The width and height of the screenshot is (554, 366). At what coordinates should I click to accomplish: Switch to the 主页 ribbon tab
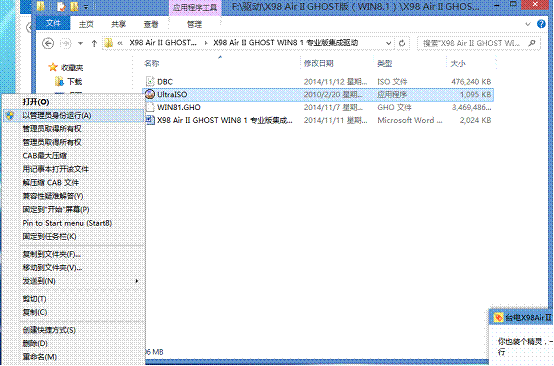[x=86, y=24]
